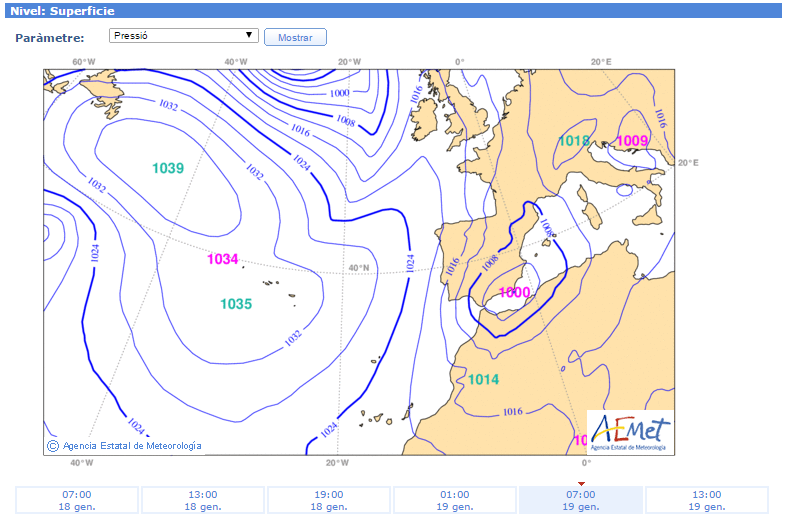
Task: Switch to the 19:00 18 gen. forecast
Action: click(329, 500)
